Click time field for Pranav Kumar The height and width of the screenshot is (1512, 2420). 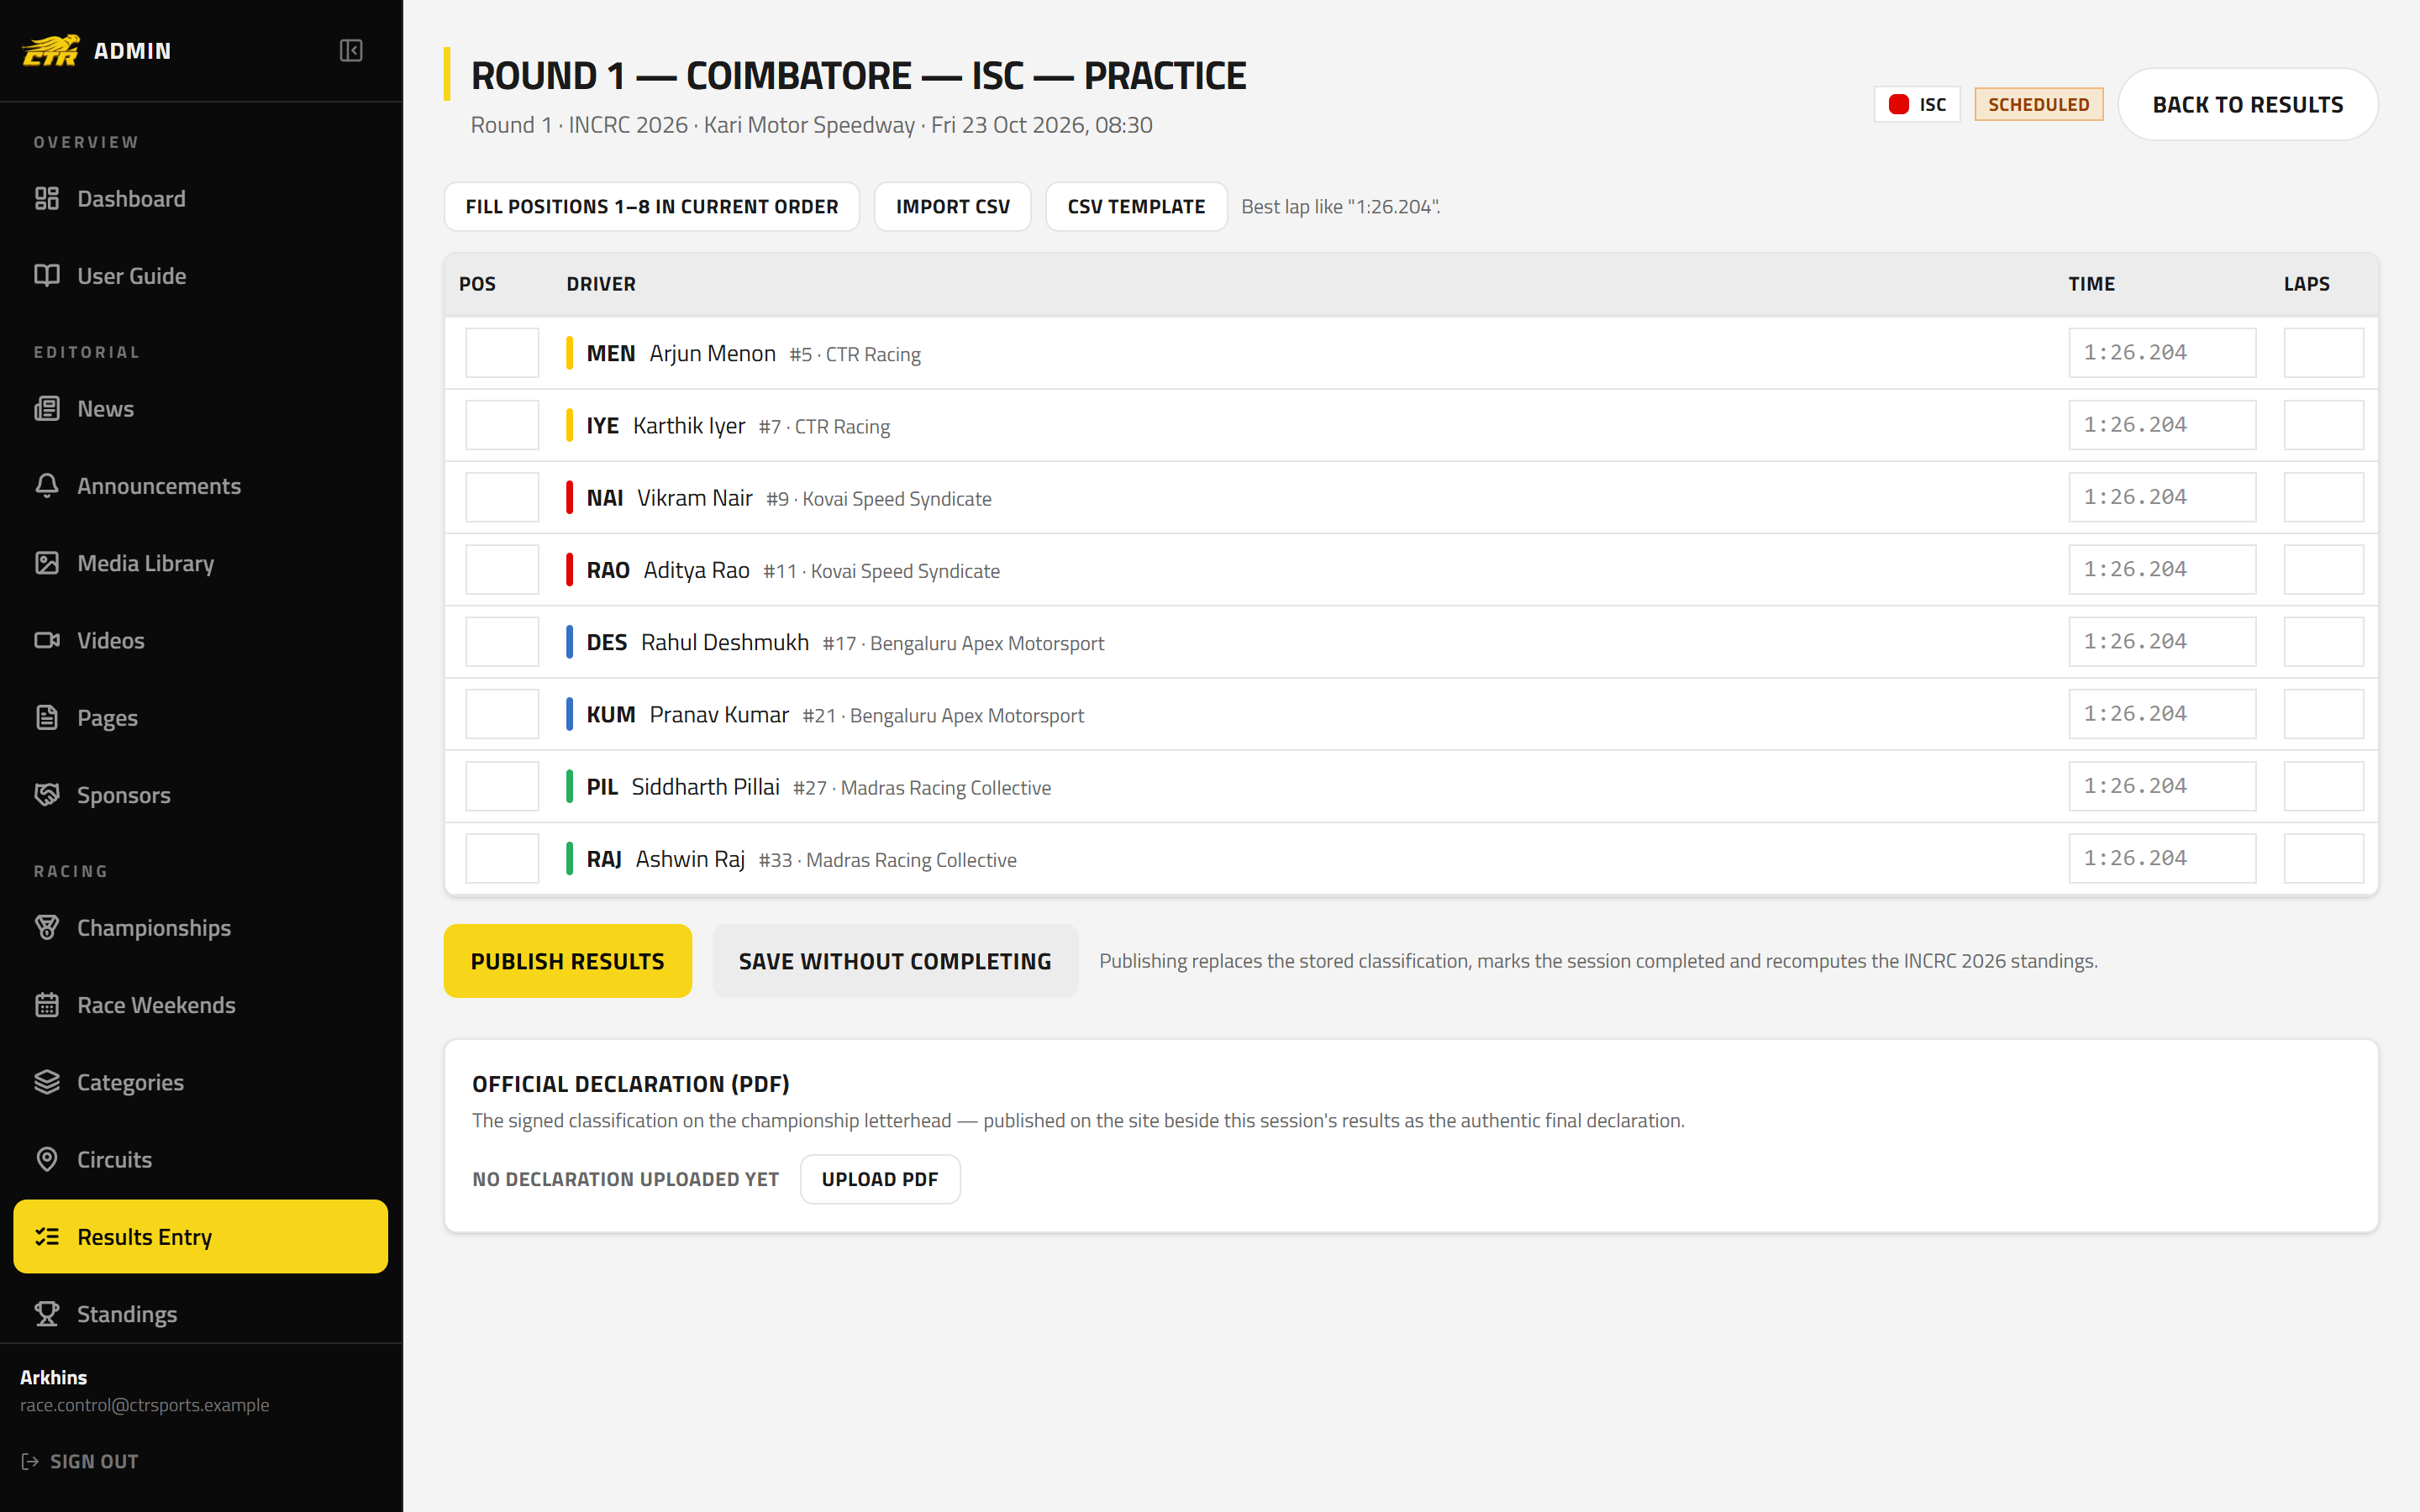[2162, 714]
